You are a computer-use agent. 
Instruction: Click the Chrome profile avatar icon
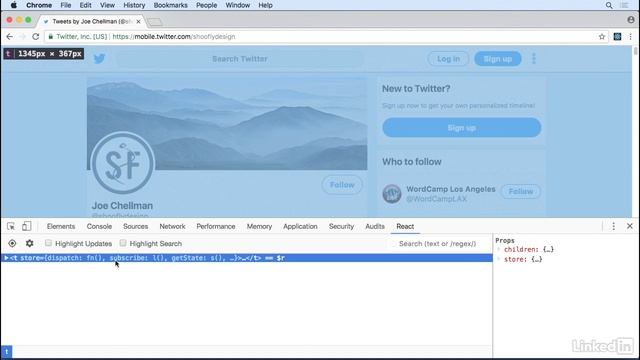[631, 20]
